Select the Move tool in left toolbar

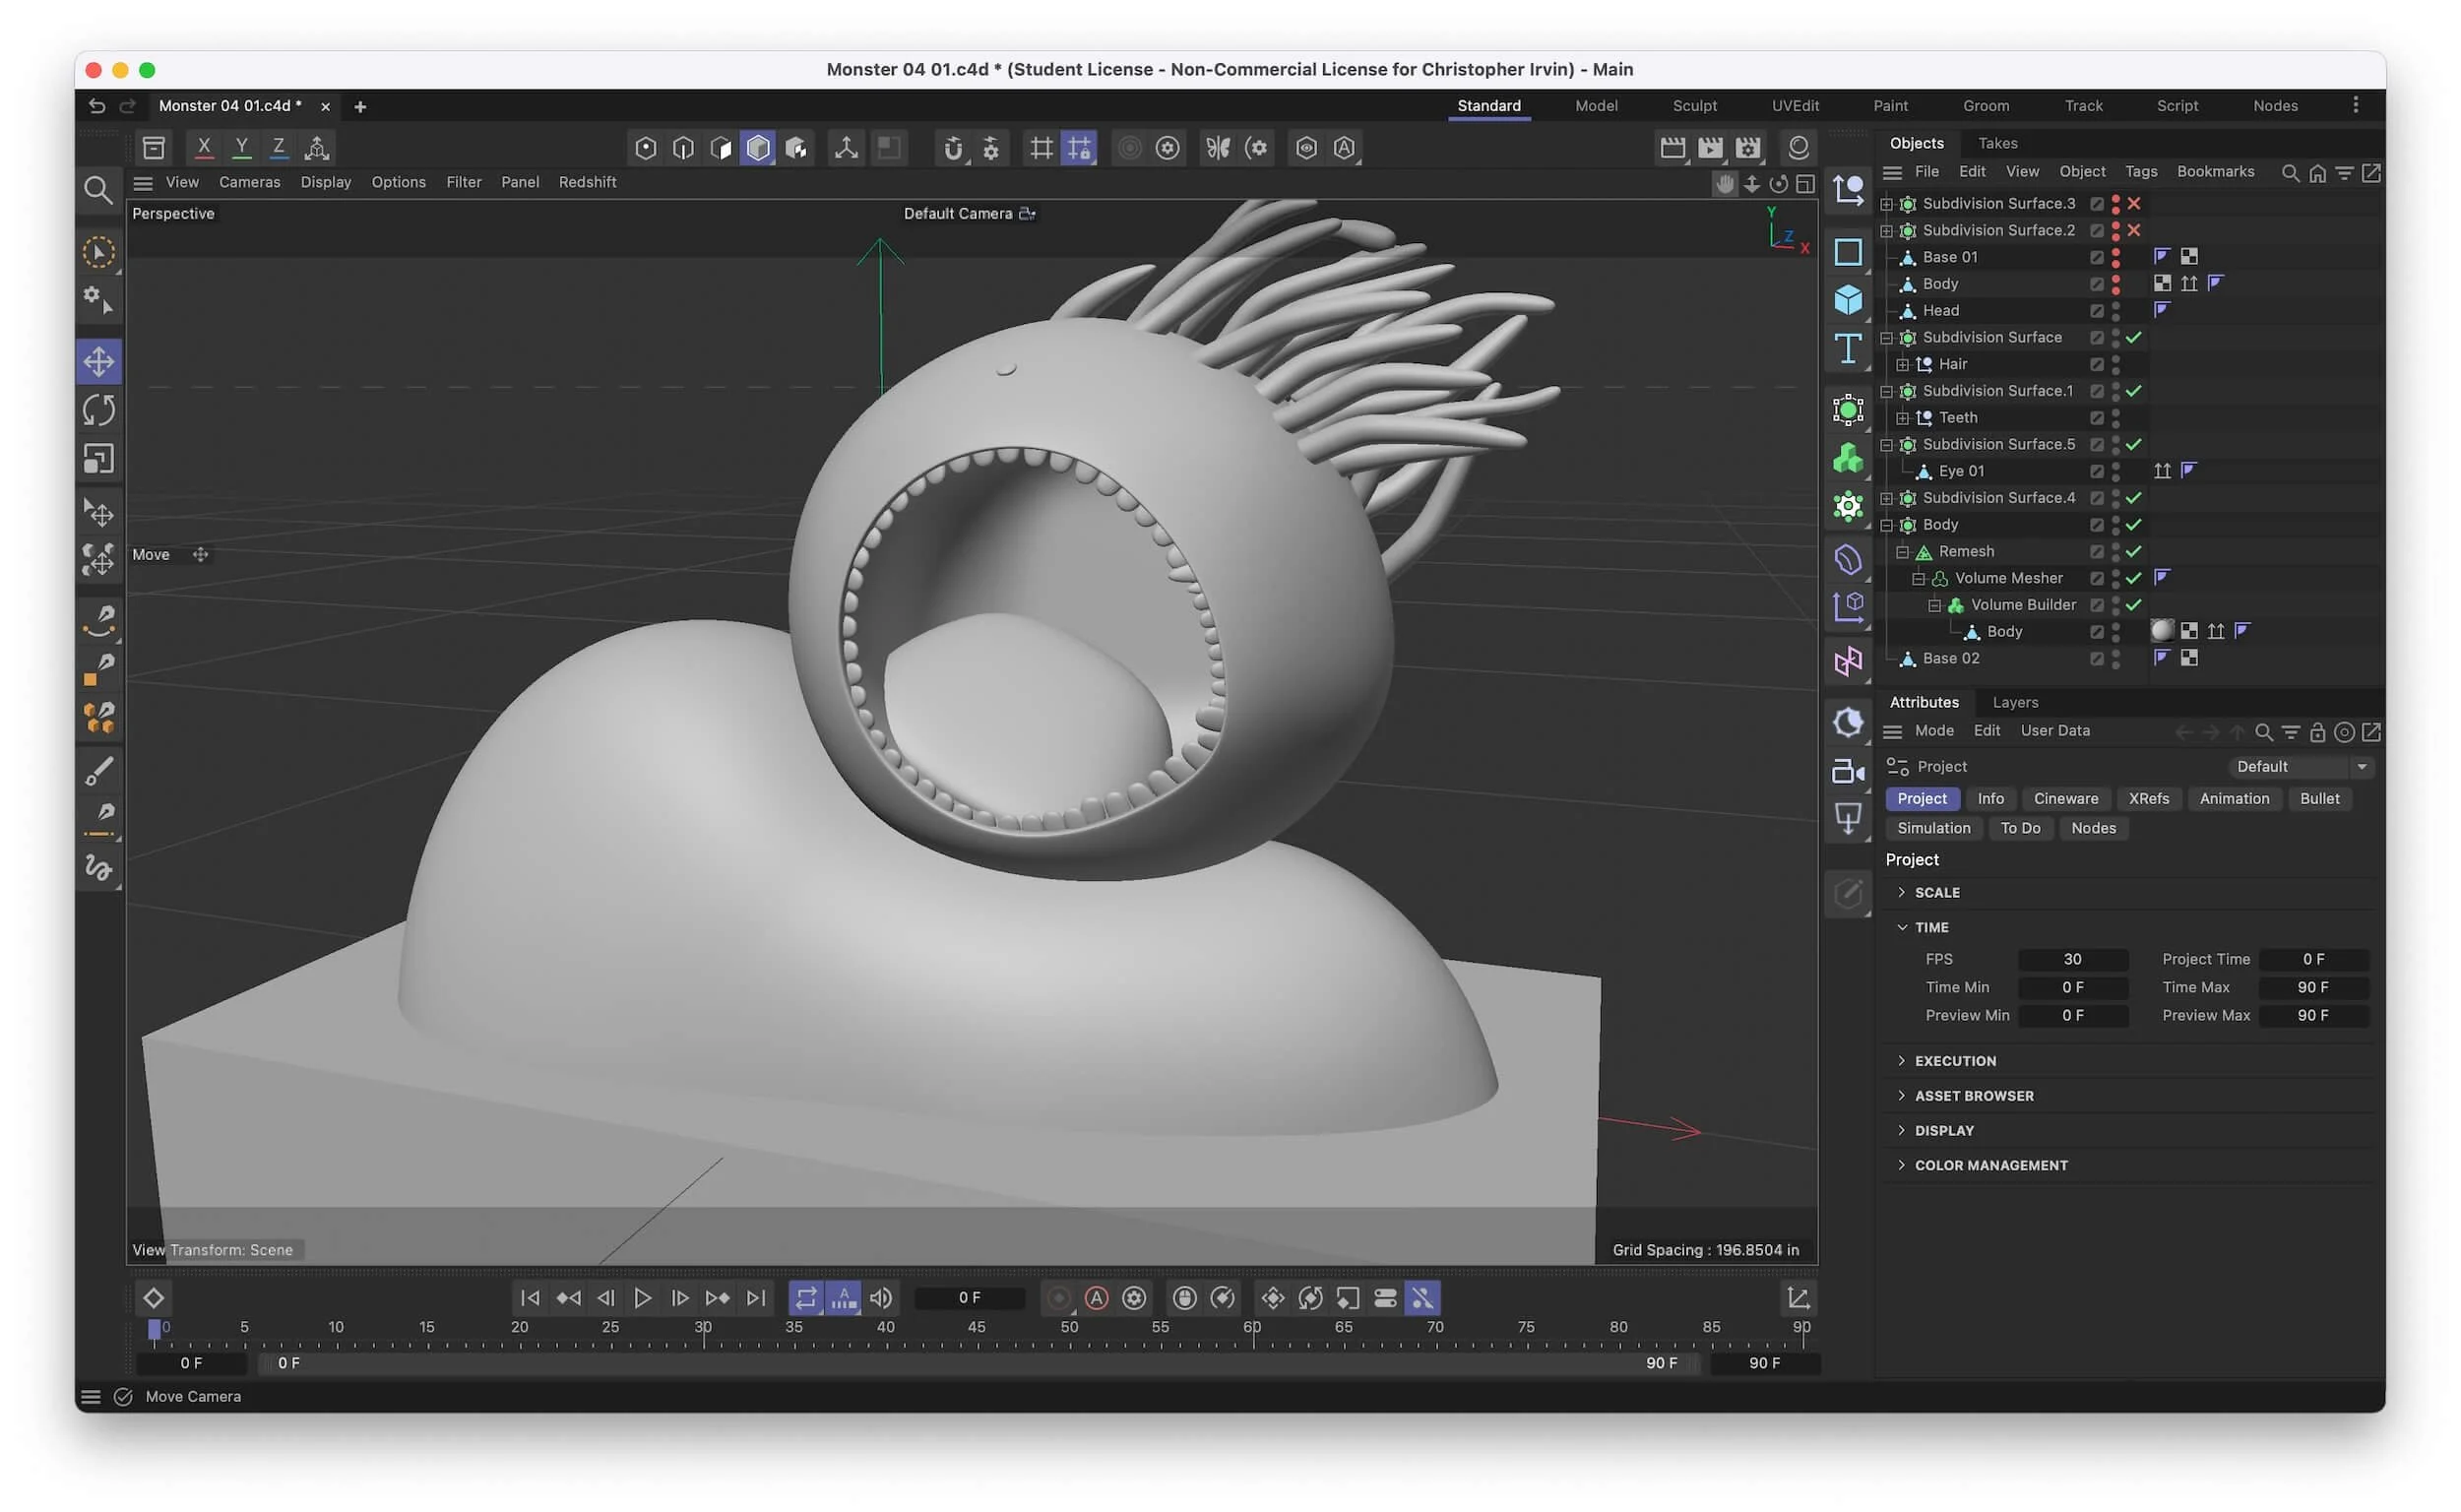[x=98, y=361]
